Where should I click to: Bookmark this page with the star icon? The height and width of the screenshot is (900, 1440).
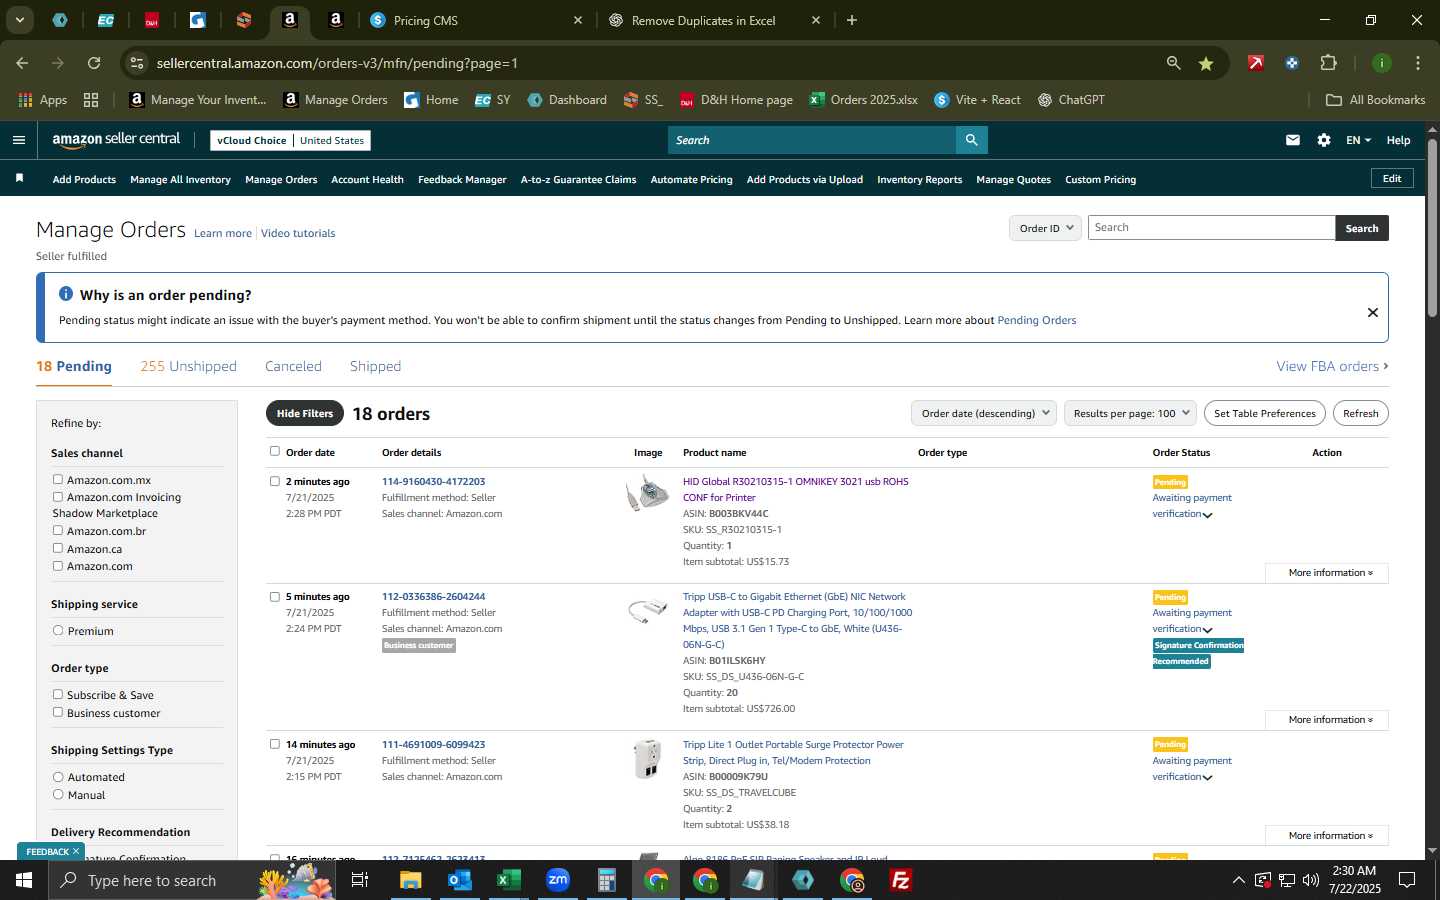click(x=1206, y=63)
